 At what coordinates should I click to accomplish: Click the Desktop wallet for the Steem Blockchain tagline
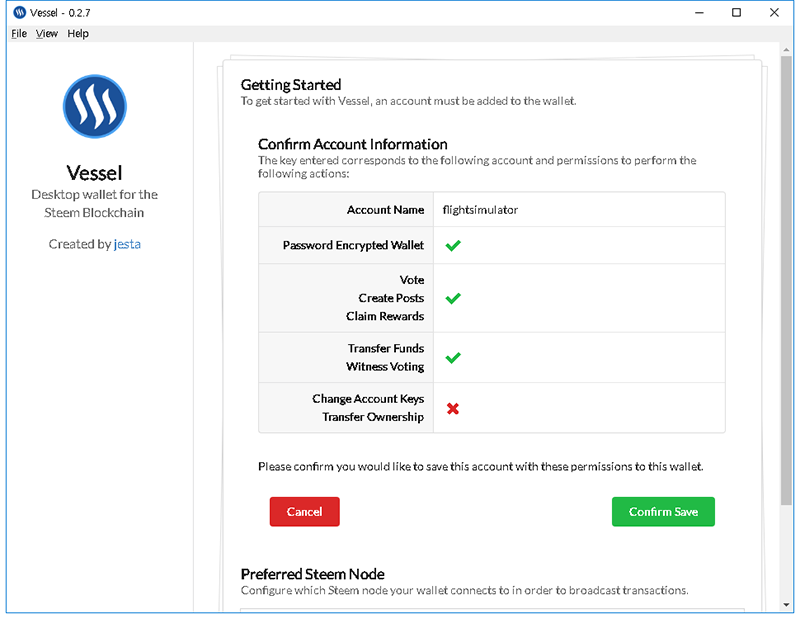pos(94,204)
